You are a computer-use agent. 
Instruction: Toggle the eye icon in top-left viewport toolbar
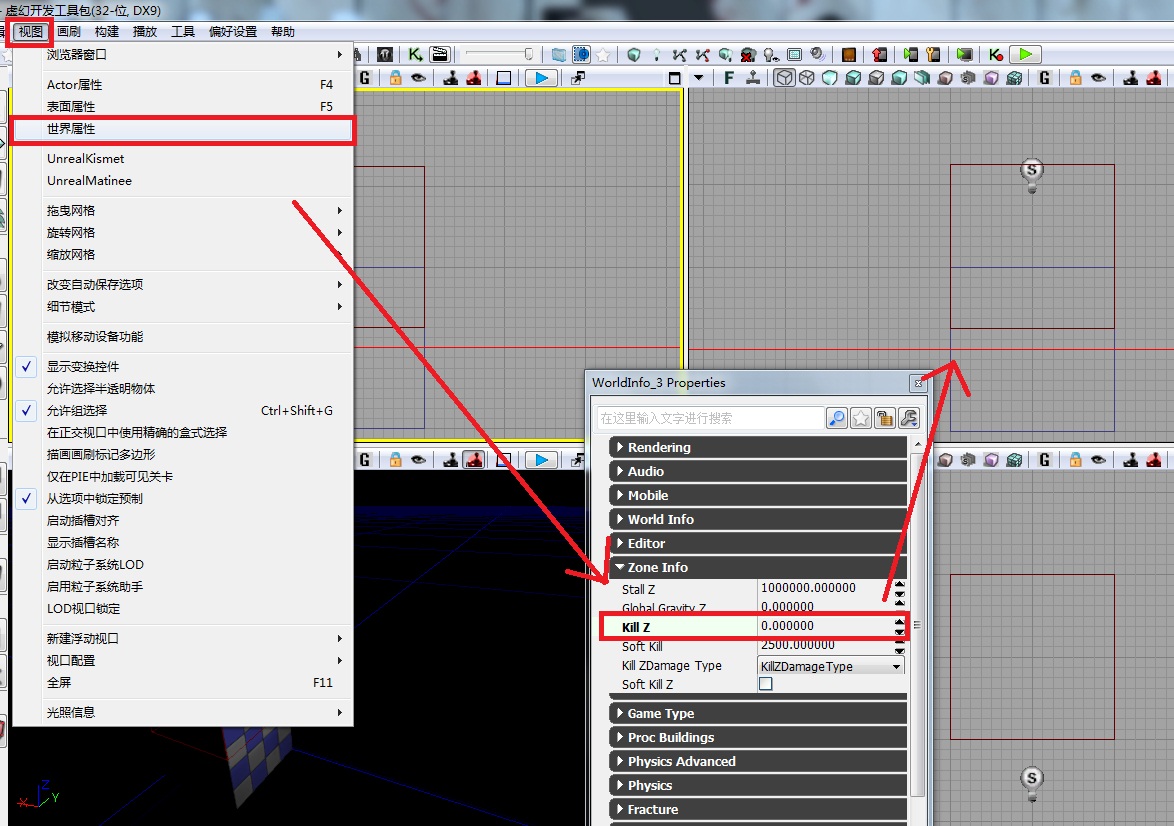[418, 78]
